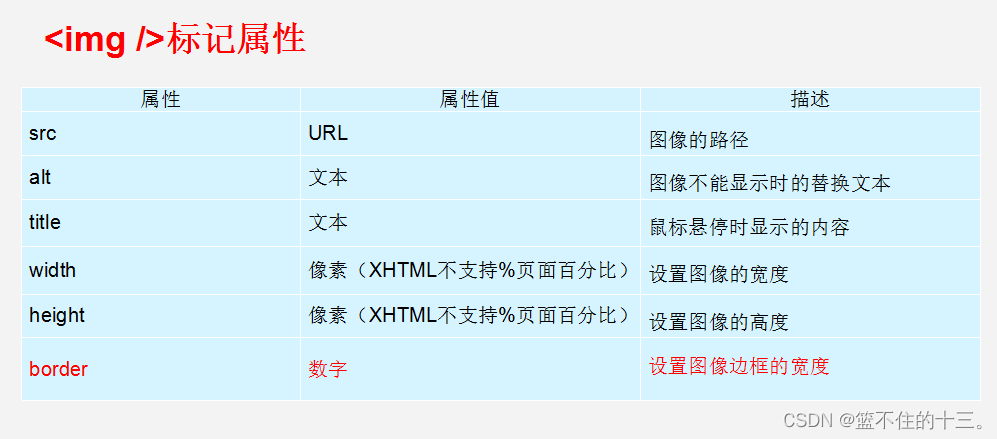The image size is (997, 439).
Task: Click '设置图像的高度' description
Action: pos(810,316)
